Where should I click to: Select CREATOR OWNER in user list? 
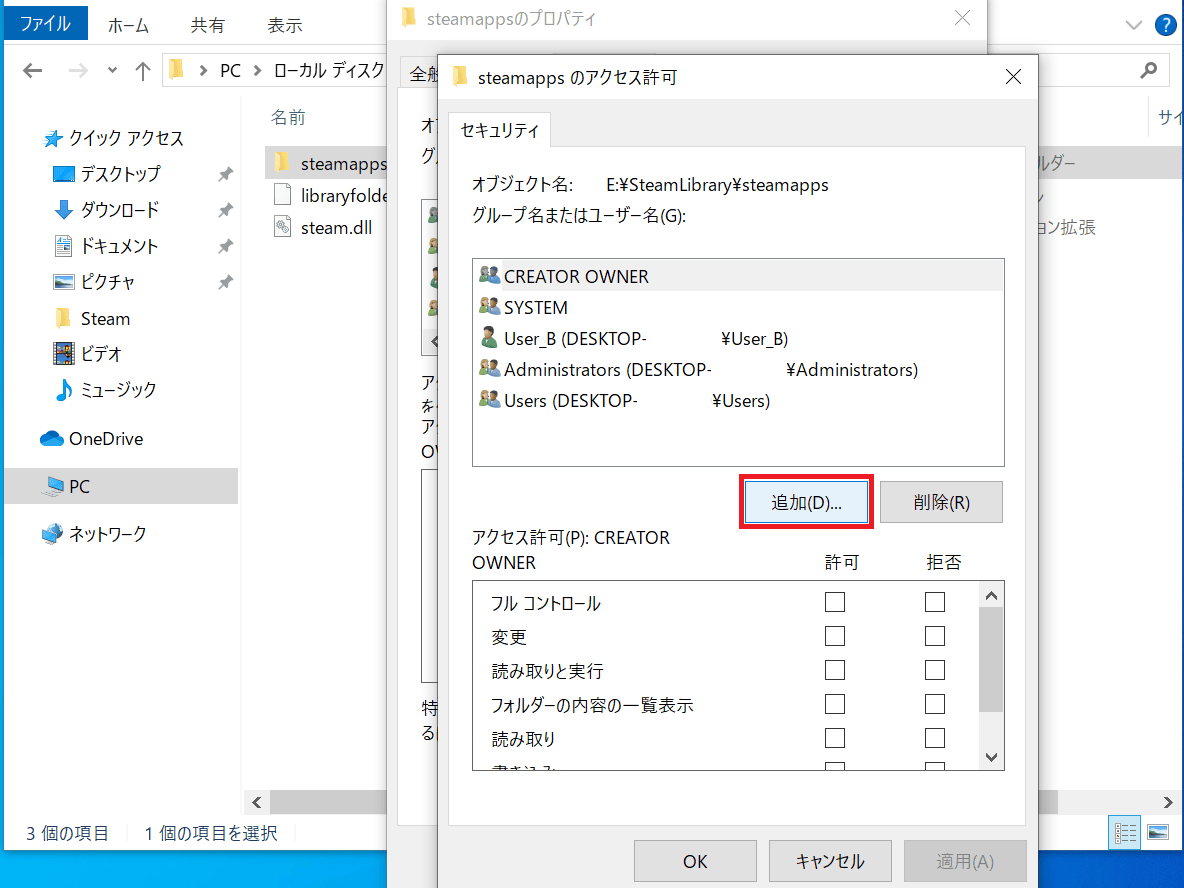(738, 276)
